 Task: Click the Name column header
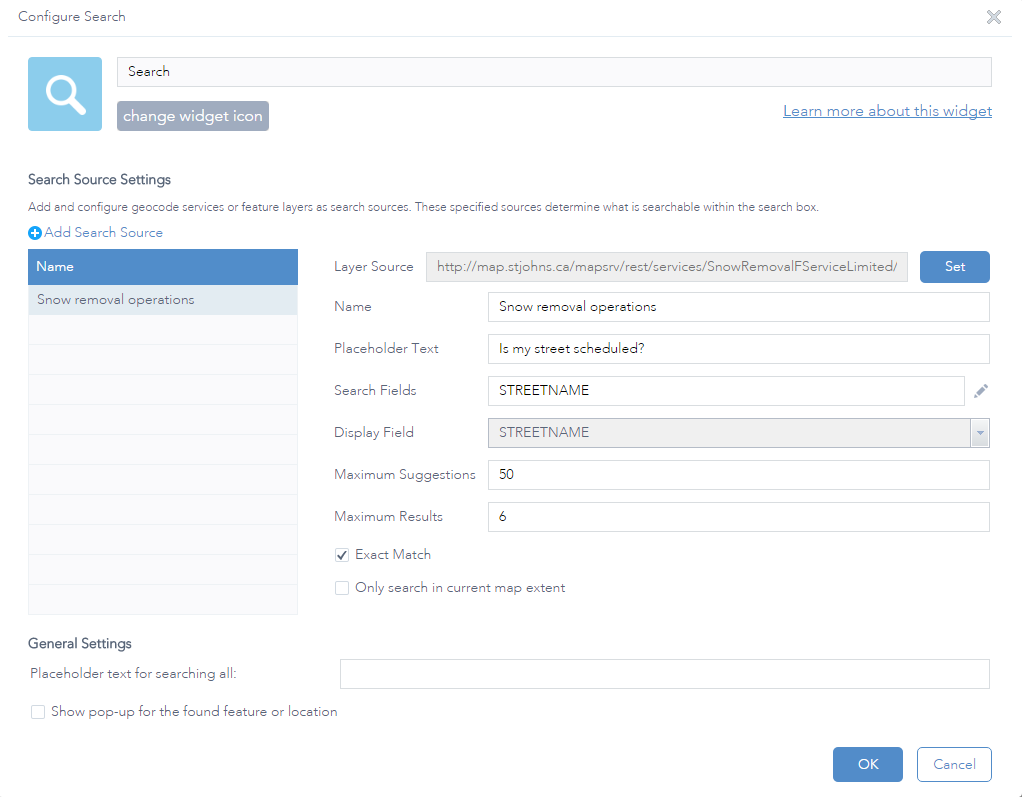point(163,267)
